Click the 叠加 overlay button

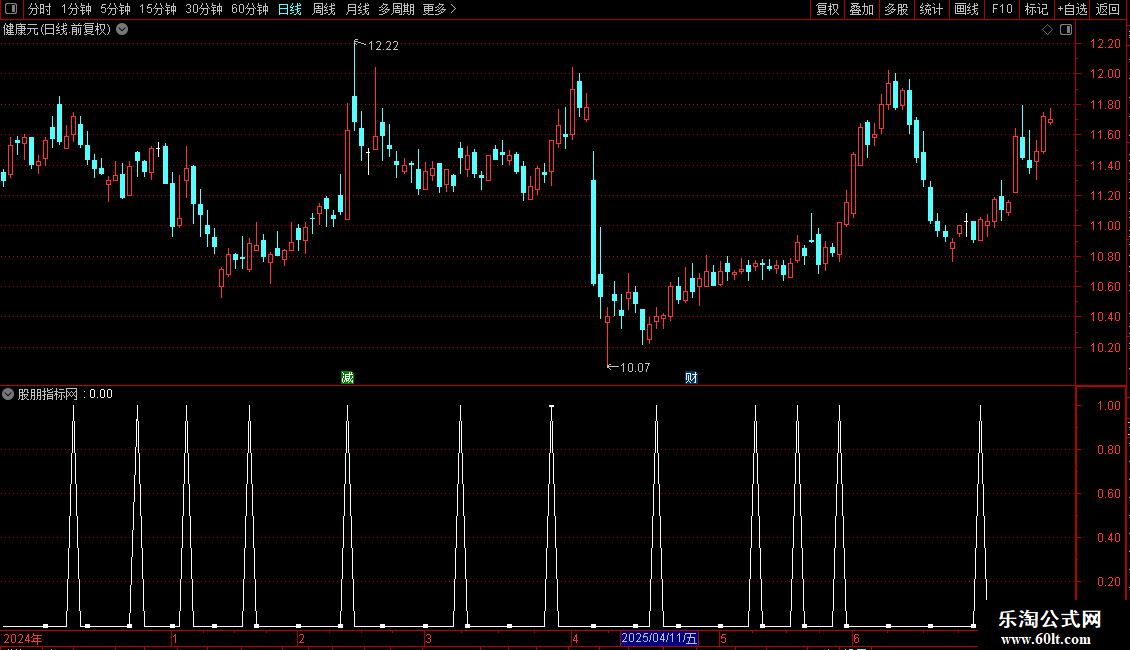point(861,9)
